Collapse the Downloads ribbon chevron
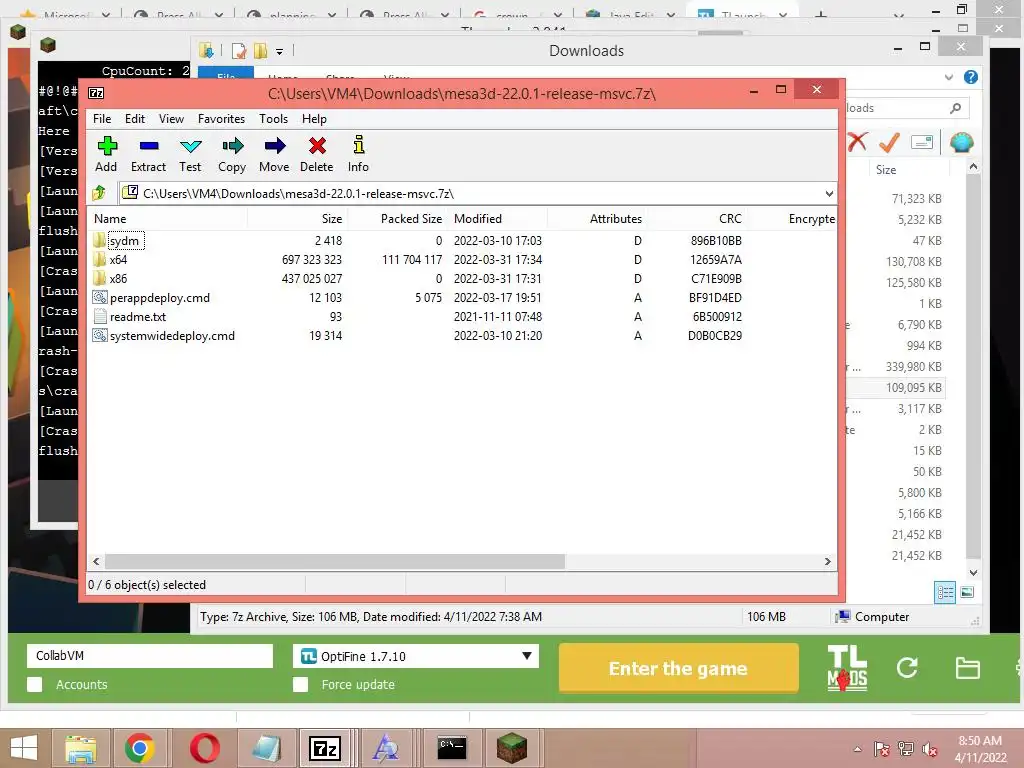 949,77
